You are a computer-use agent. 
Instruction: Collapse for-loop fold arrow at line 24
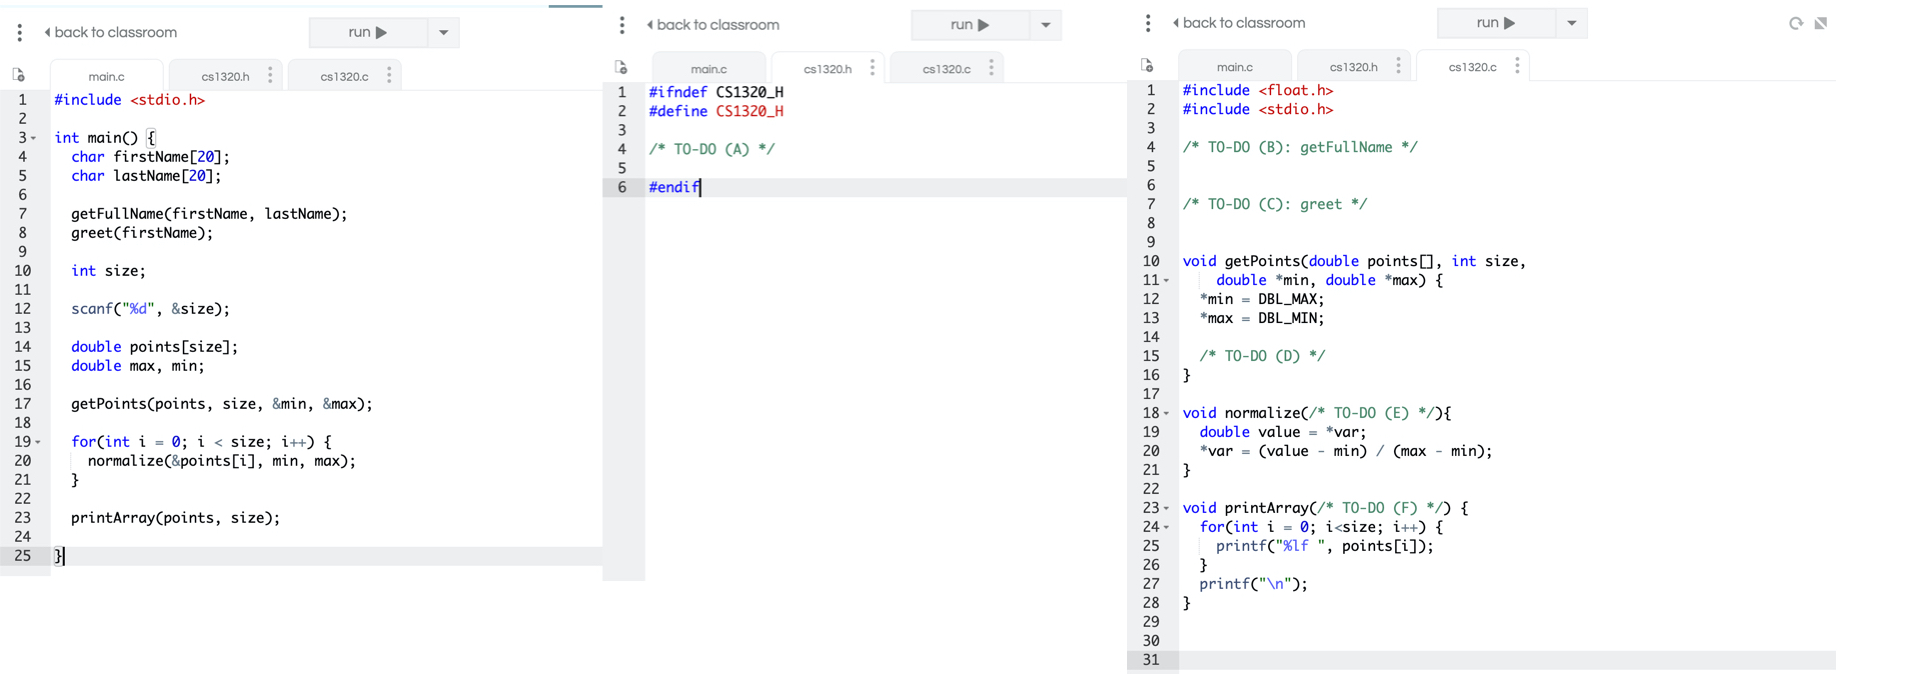1167,527
